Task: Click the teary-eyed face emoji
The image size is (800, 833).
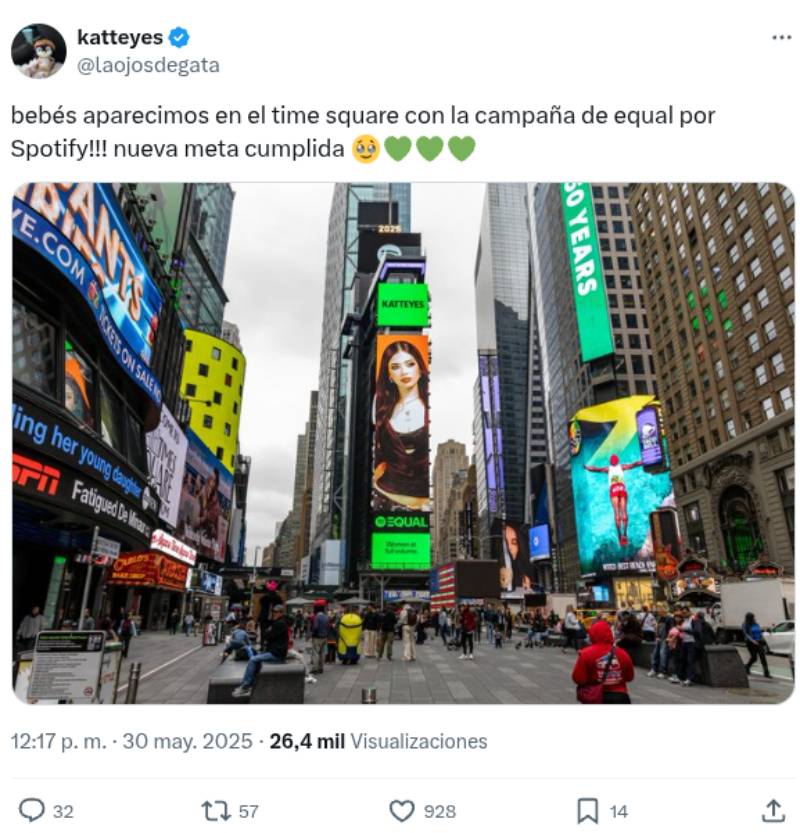Action: [x=366, y=149]
